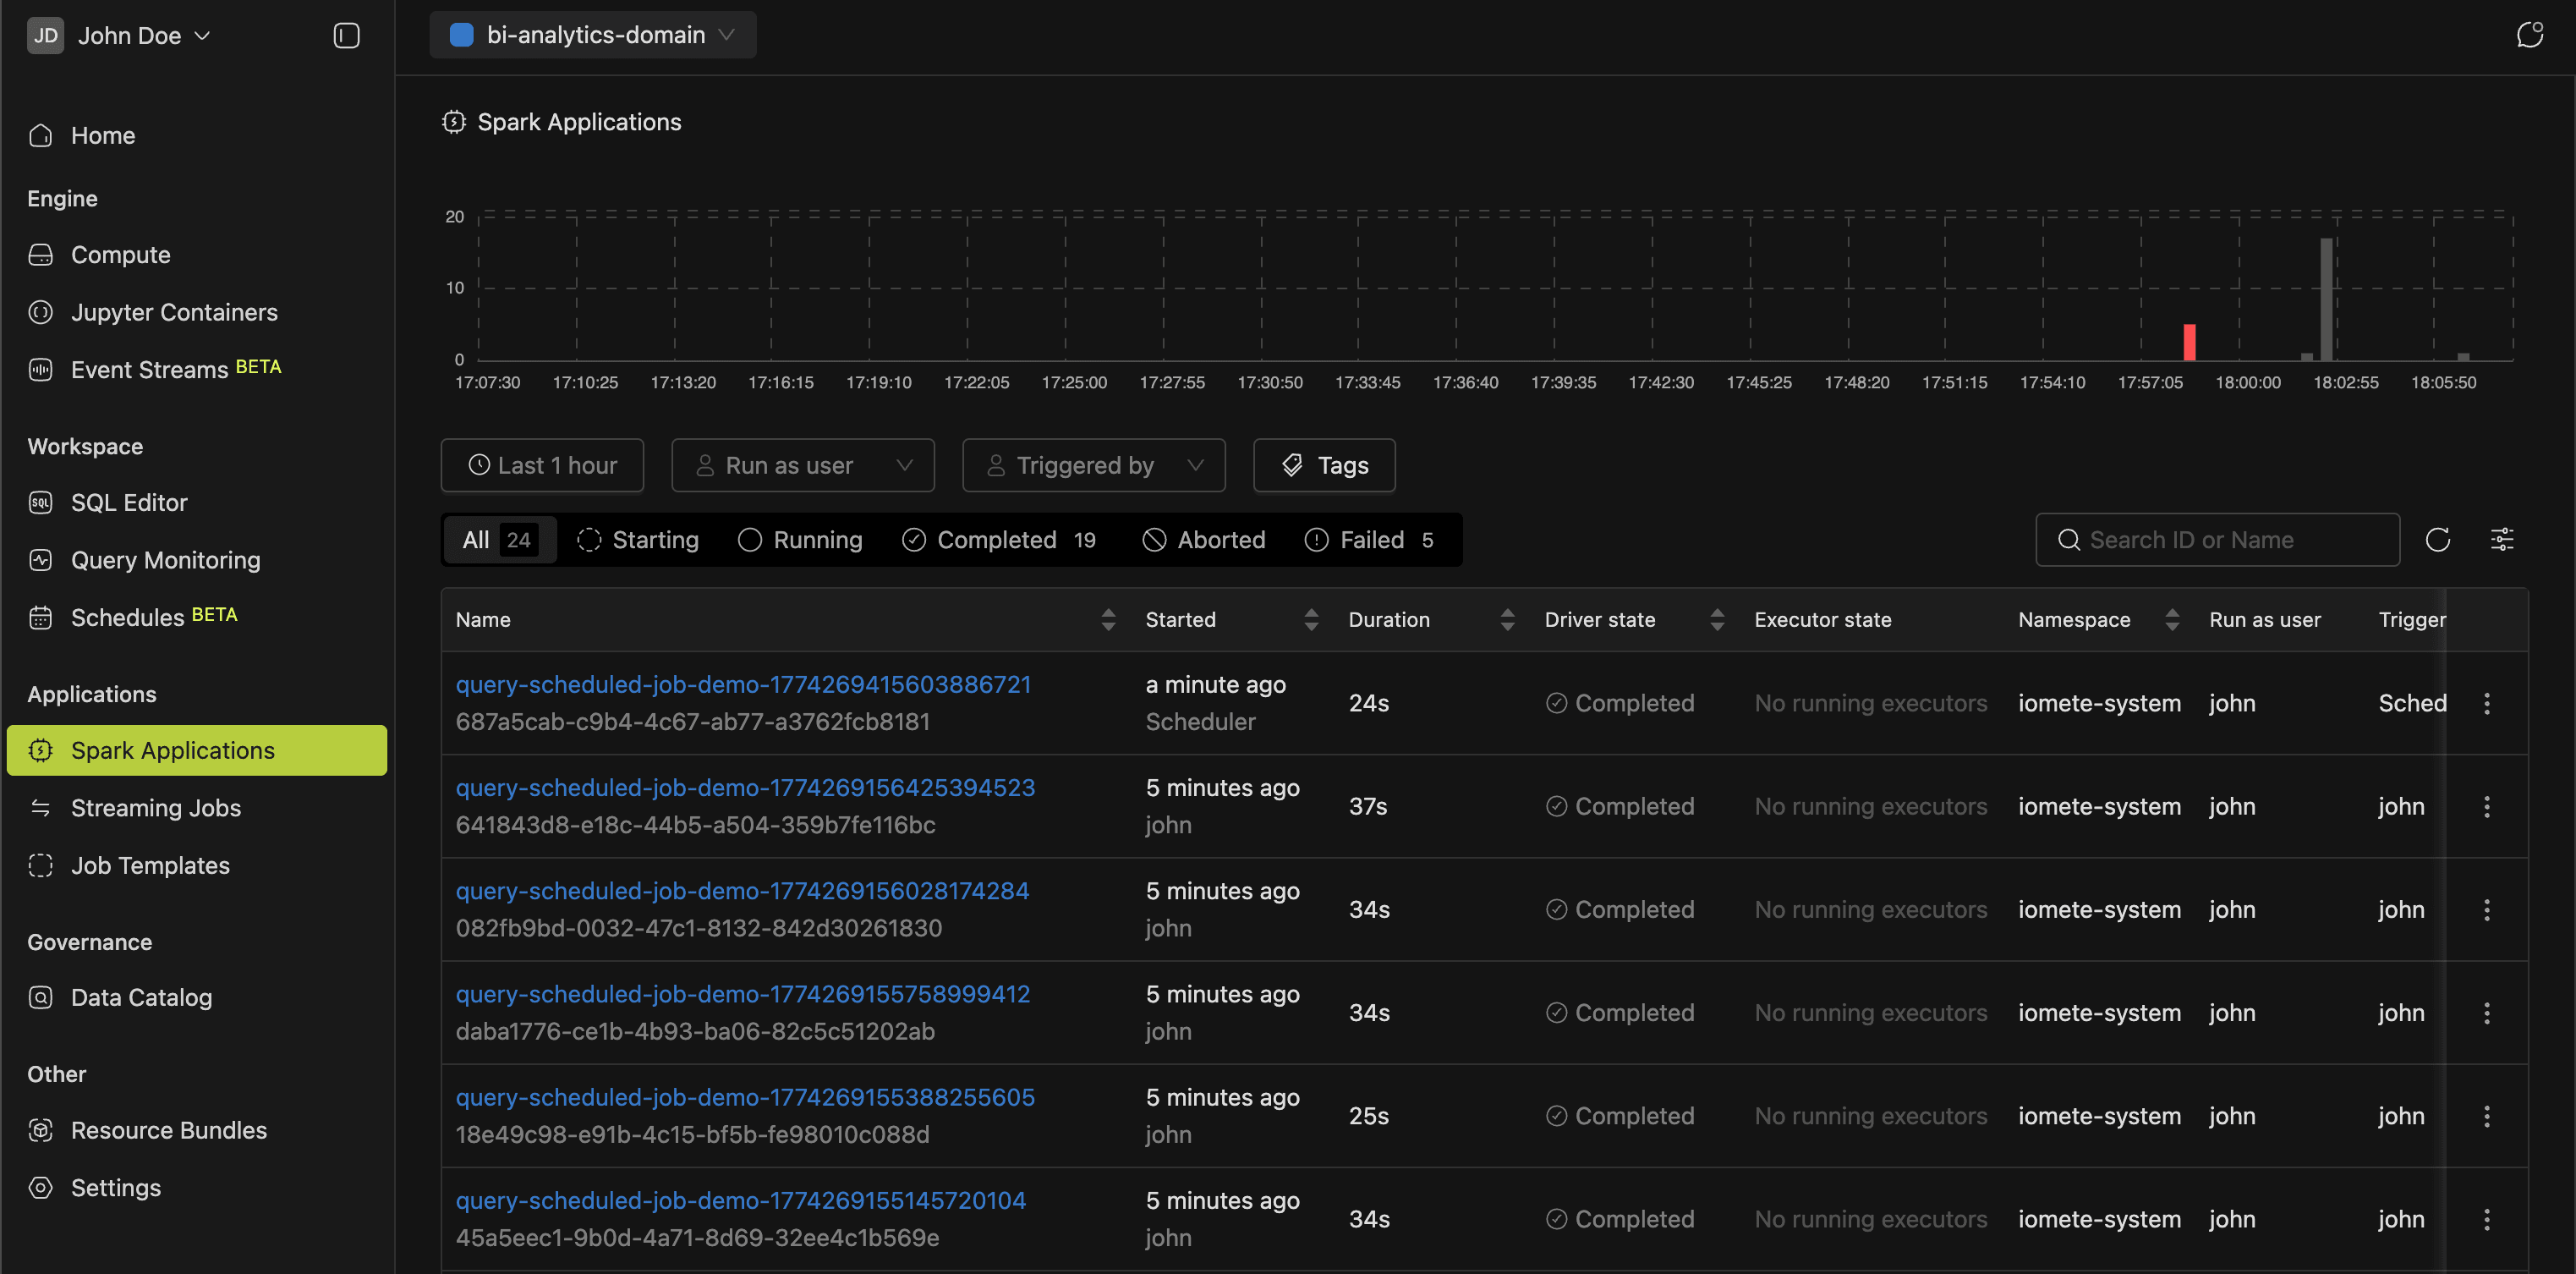Screen dimensions: 2576x1274
Task: Switch to the All applications tab
Action: (499, 539)
